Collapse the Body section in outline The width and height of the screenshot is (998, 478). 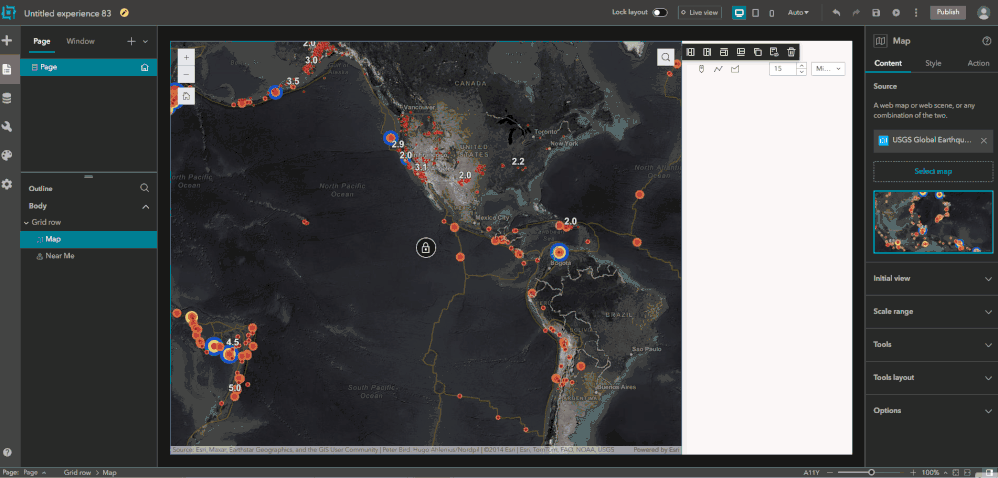tap(146, 206)
